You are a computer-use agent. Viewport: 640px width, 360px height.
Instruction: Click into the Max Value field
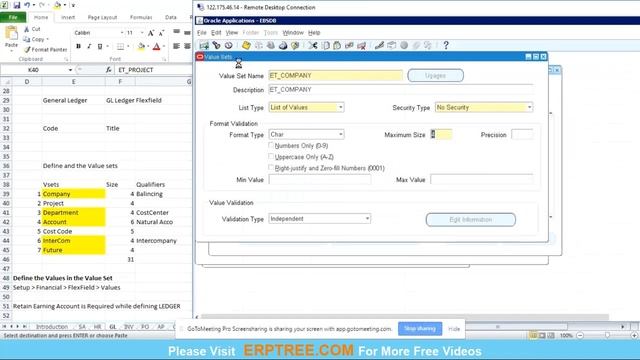[x=482, y=180]
